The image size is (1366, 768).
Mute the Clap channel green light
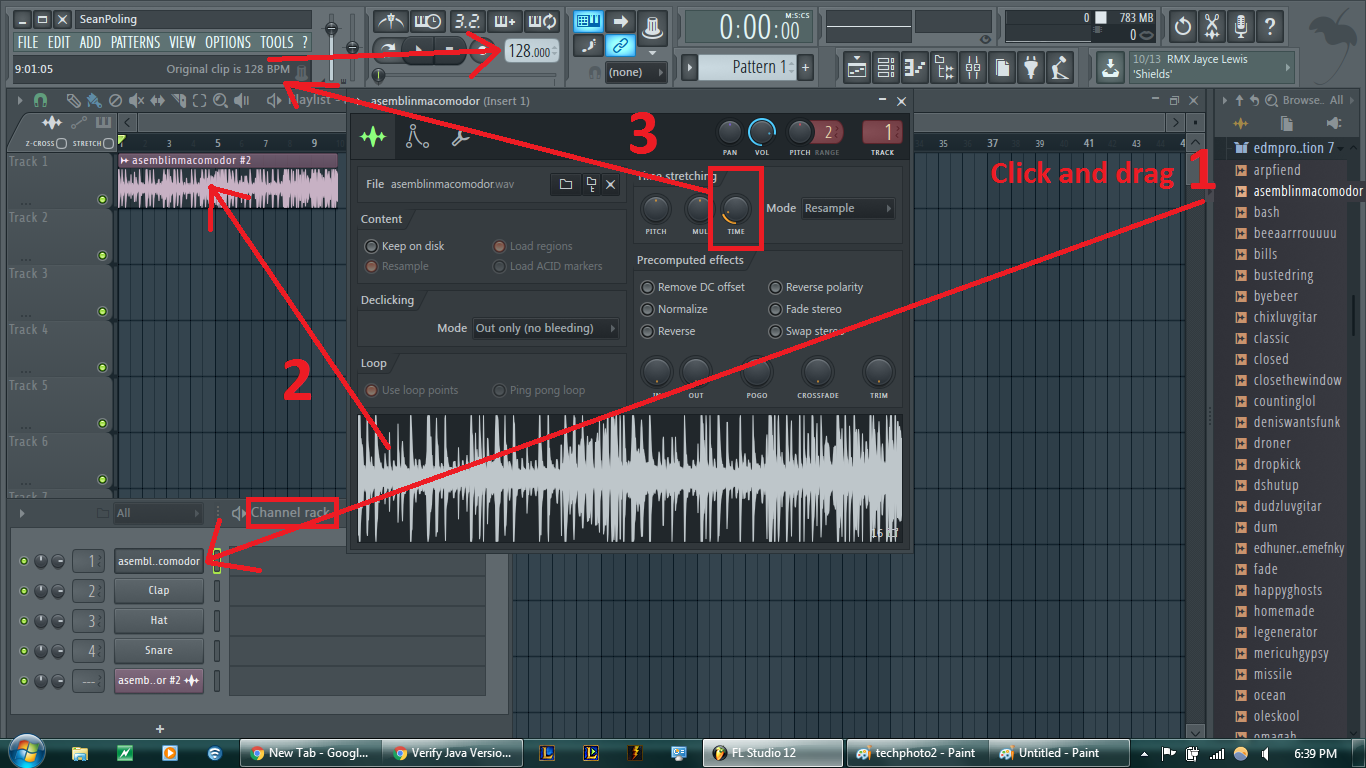tap(24, 591)
